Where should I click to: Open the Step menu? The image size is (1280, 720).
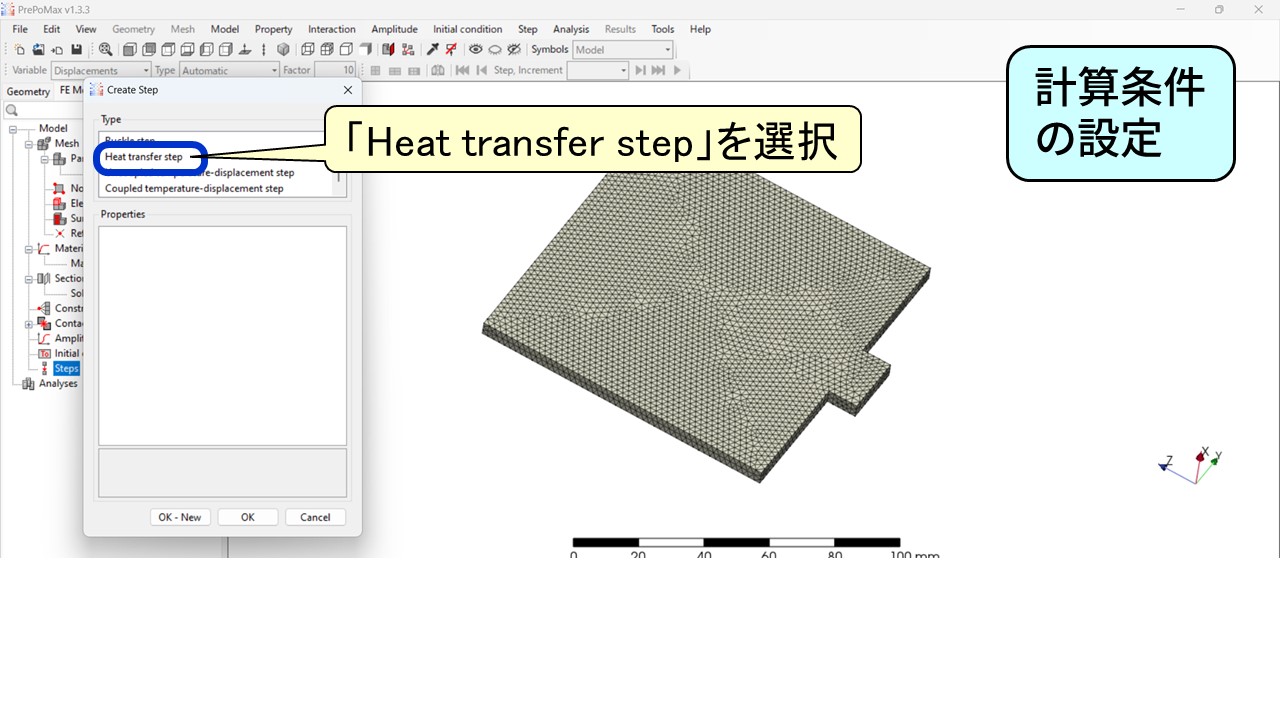[527, 29]
